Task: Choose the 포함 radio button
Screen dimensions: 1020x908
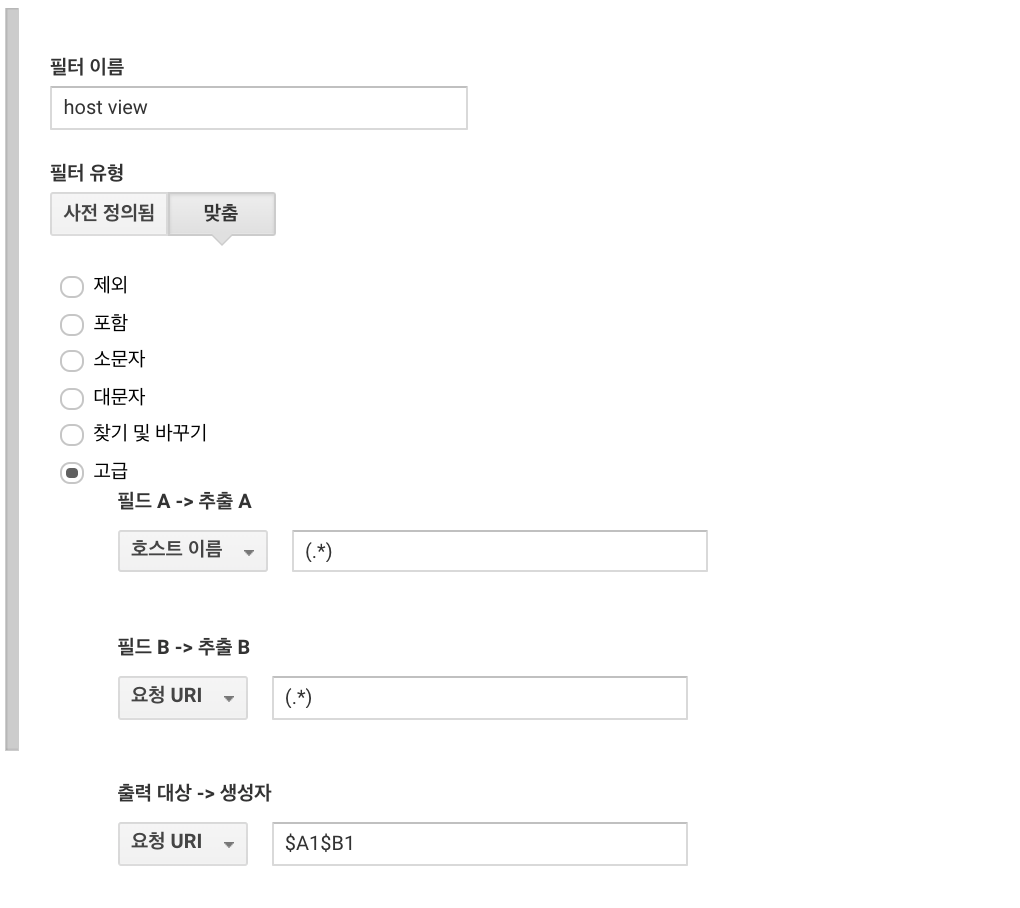Action: [x=72, y=324]
